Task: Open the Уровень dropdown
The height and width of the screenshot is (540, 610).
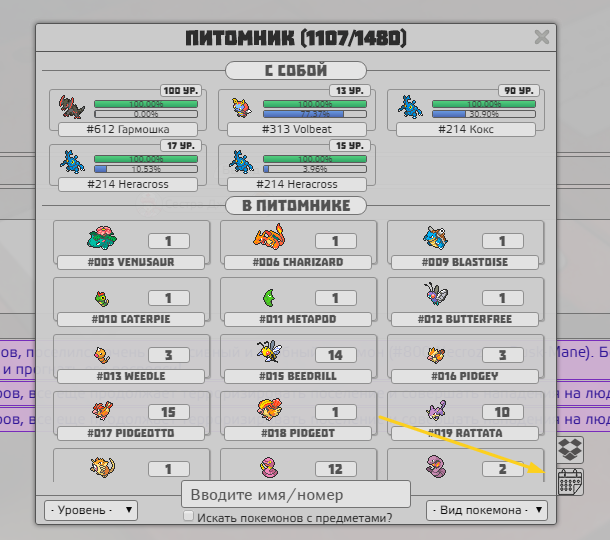Action: coord(91,510)
